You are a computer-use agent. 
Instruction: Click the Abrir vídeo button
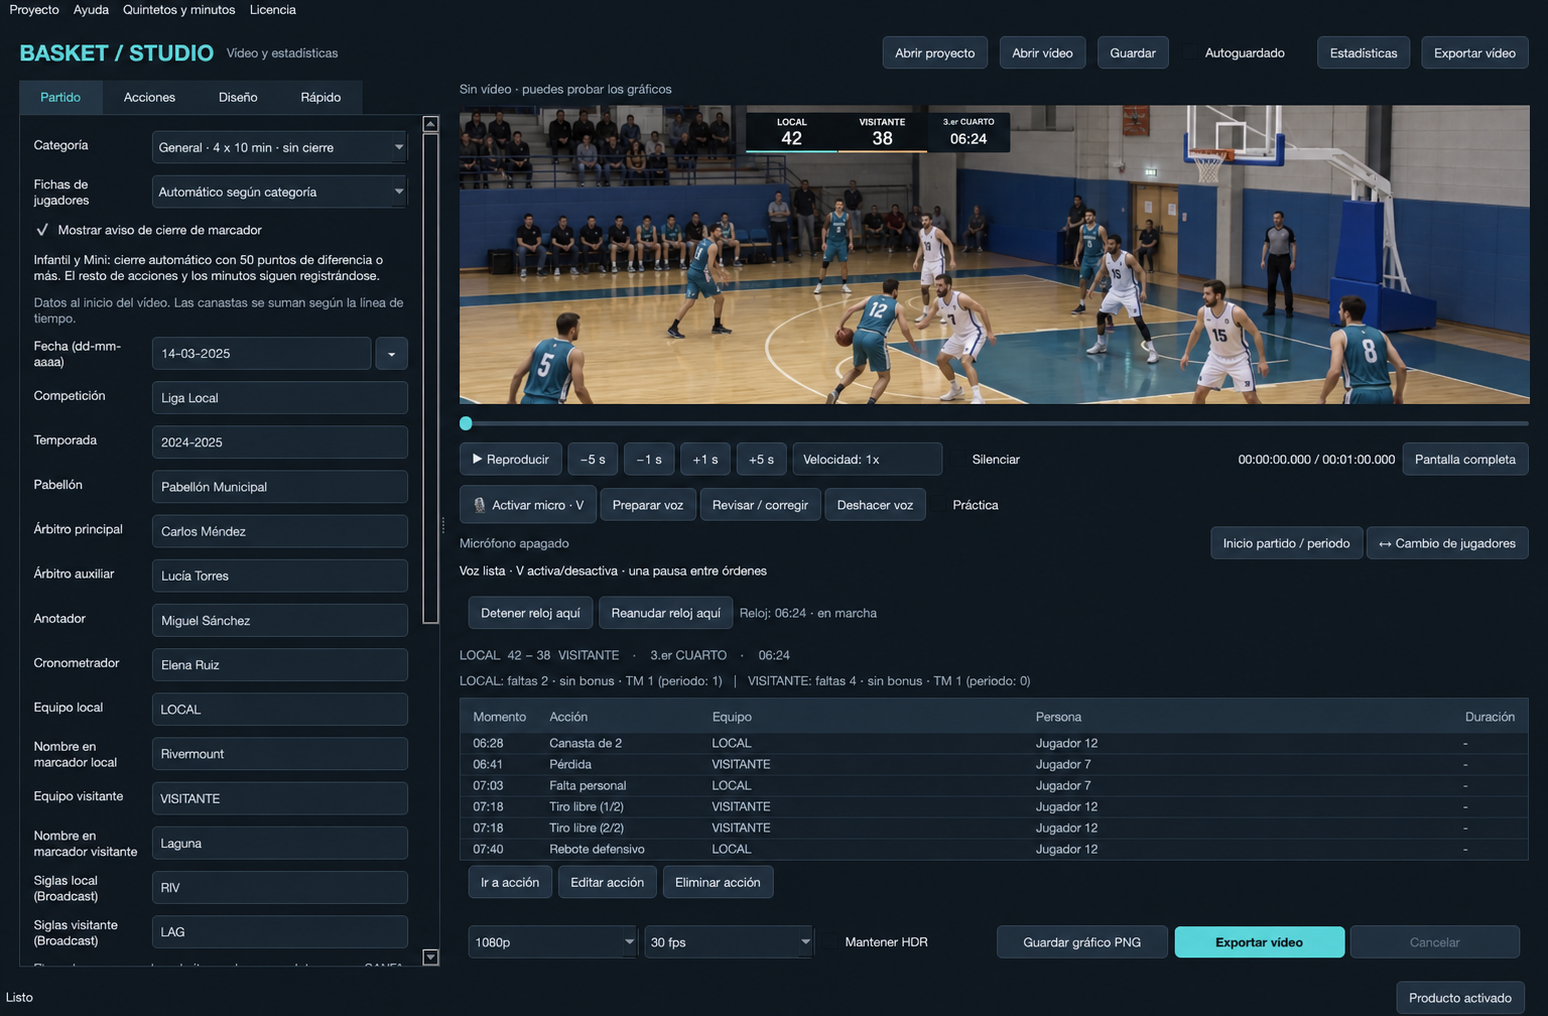(1042, 53)
